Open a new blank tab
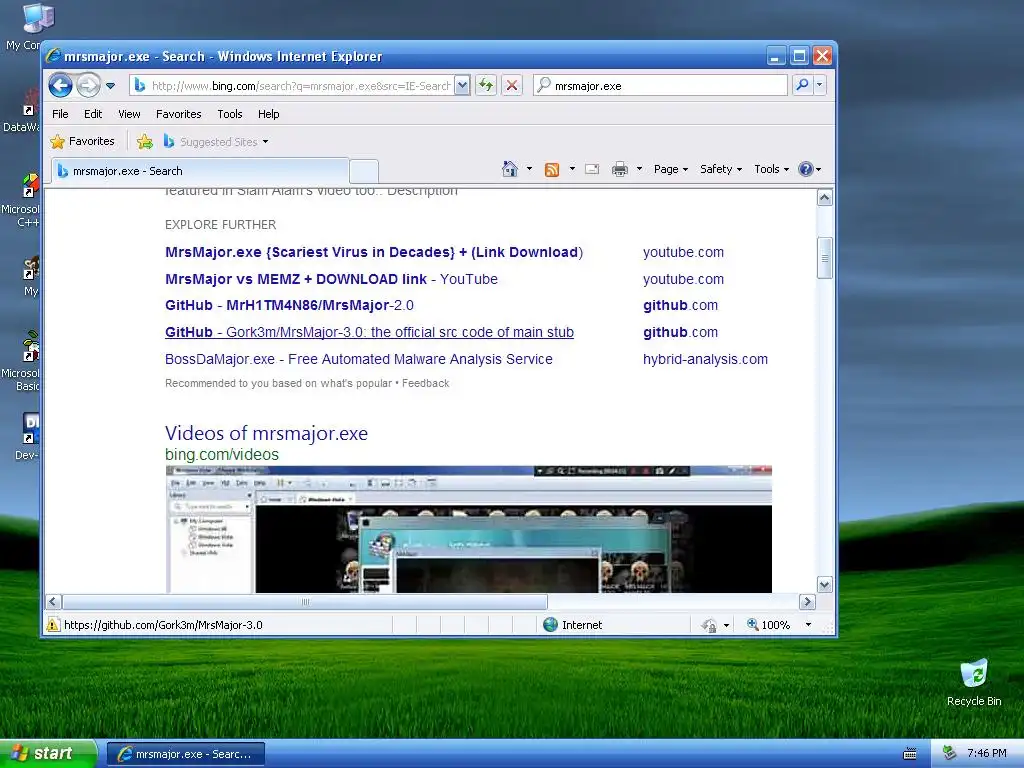 [x=364, y=171]
